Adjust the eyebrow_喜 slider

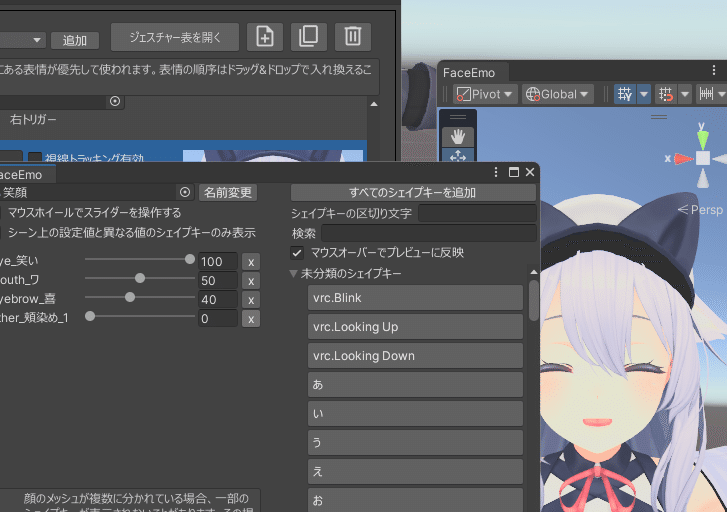pyautogui.click(x=140, y=297)
